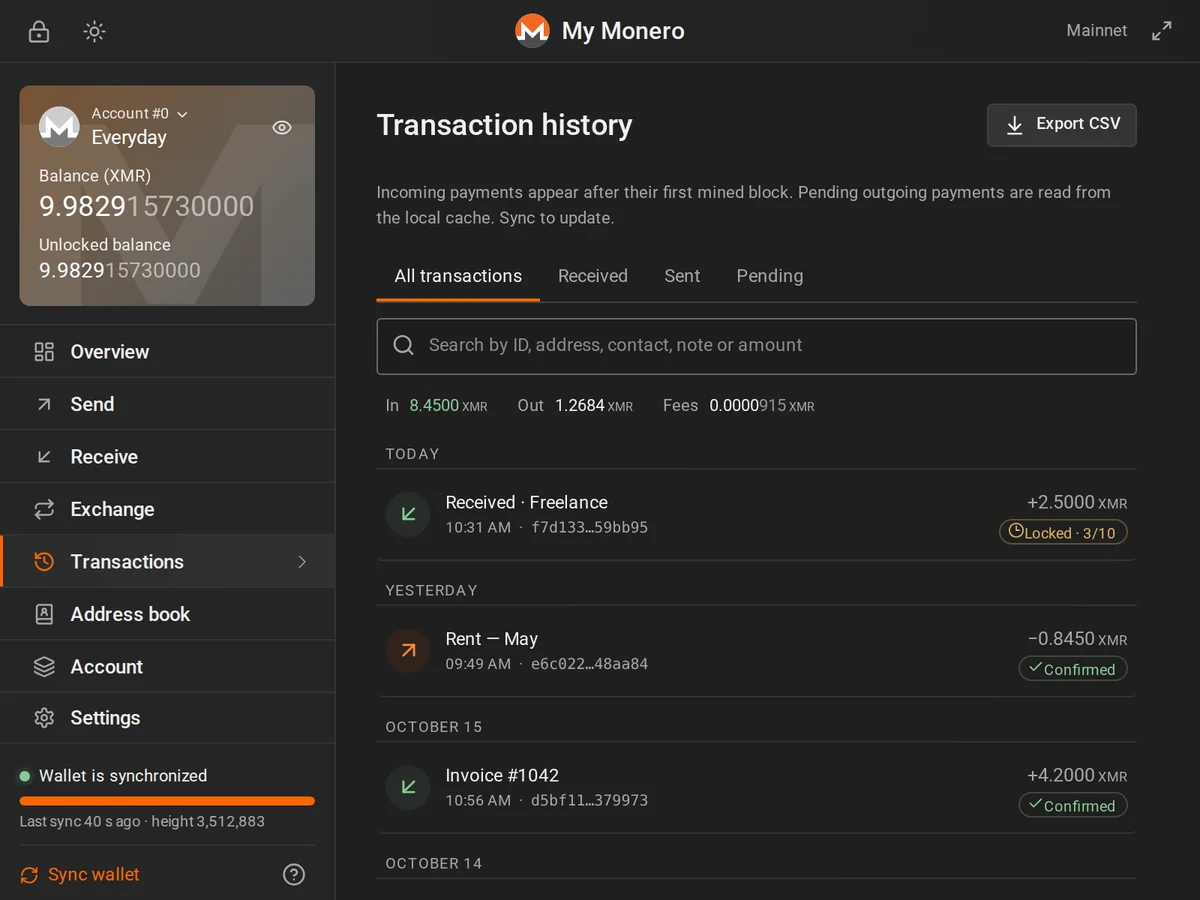Image resolution: width=1200 pixels, height=900 pixels.
Task: Toggle the light/dark theme sun icon
Action: pyautogui.click(x=94, y=31)
